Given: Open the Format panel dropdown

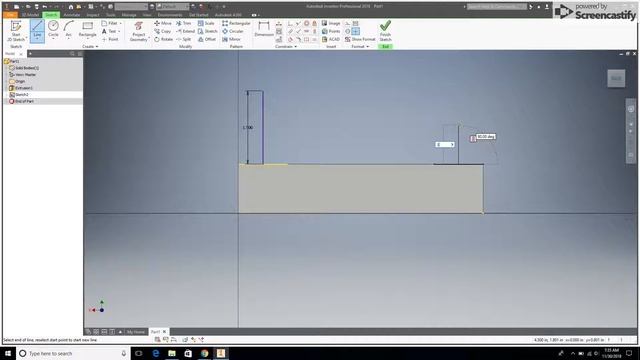Looking at the screenshot, I should [x=360, y=47].
